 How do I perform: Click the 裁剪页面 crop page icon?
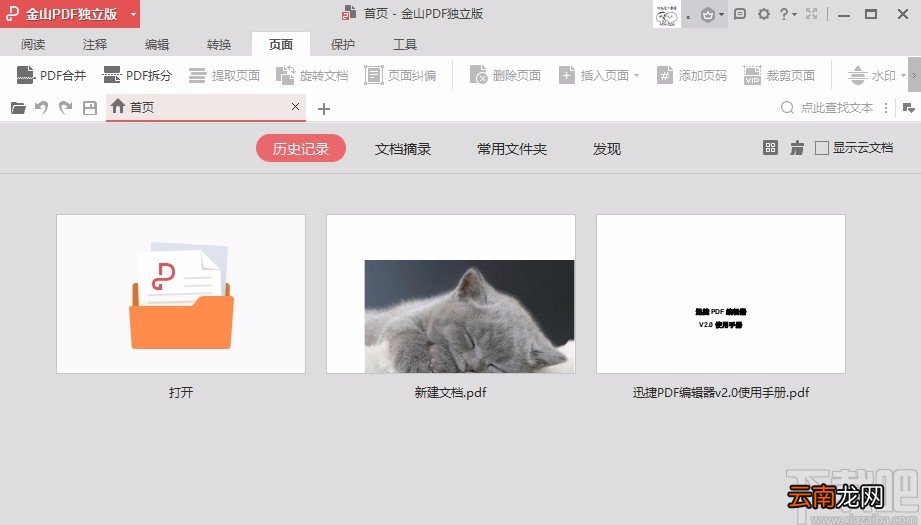pyautogui.click(x=752, y=75)
